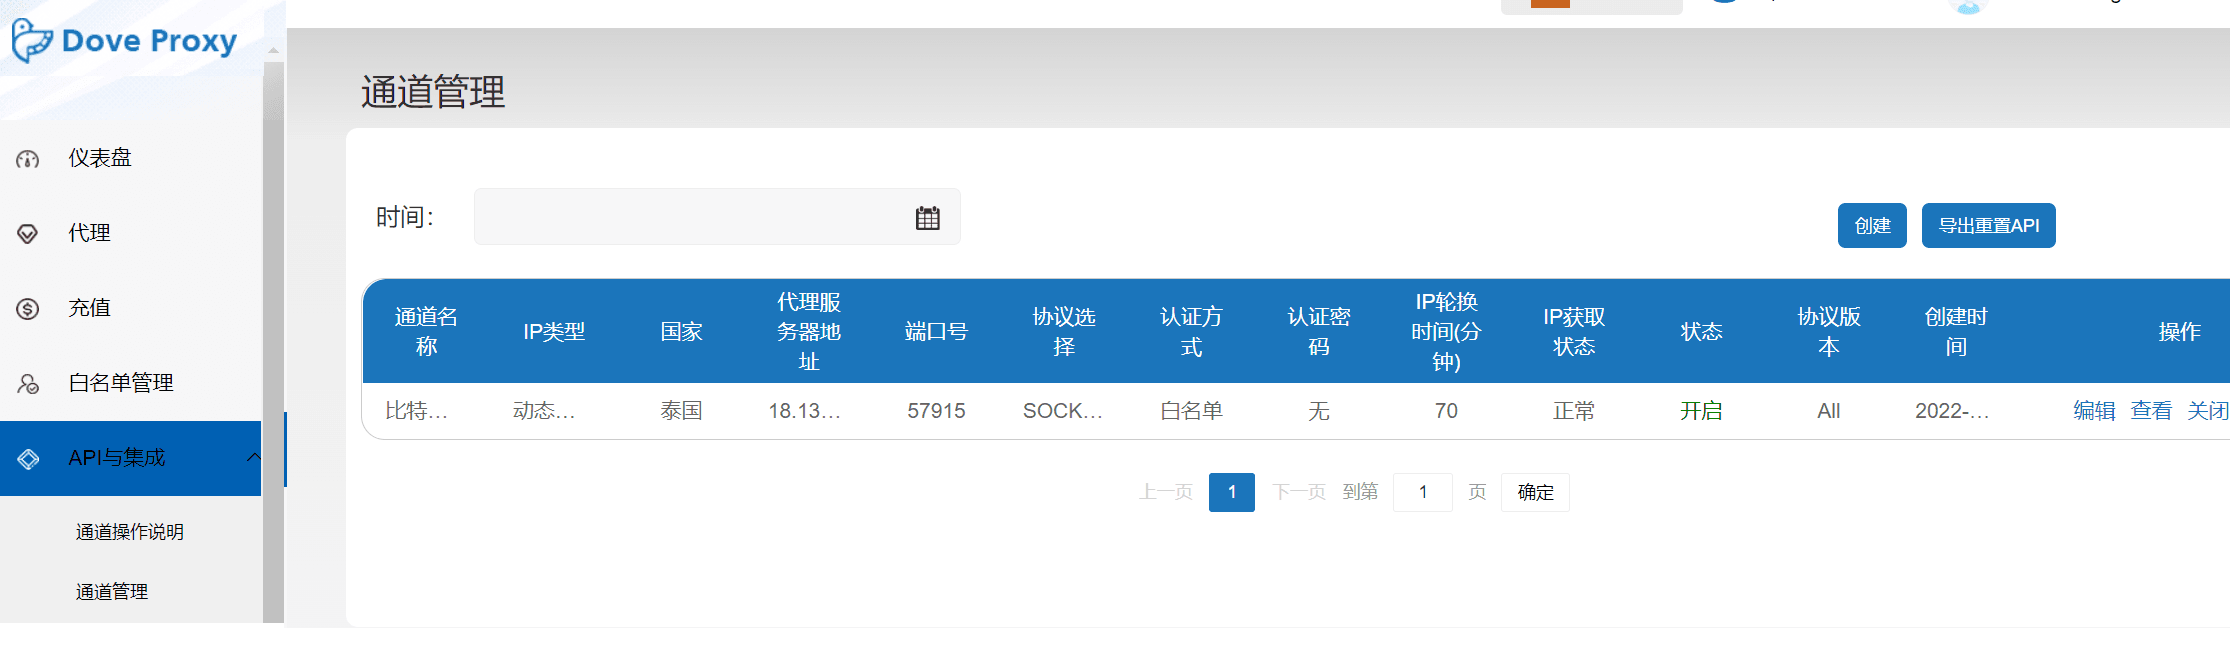Select page 1 in pagination
The image size is (2230, 655).
(1231, 492)
